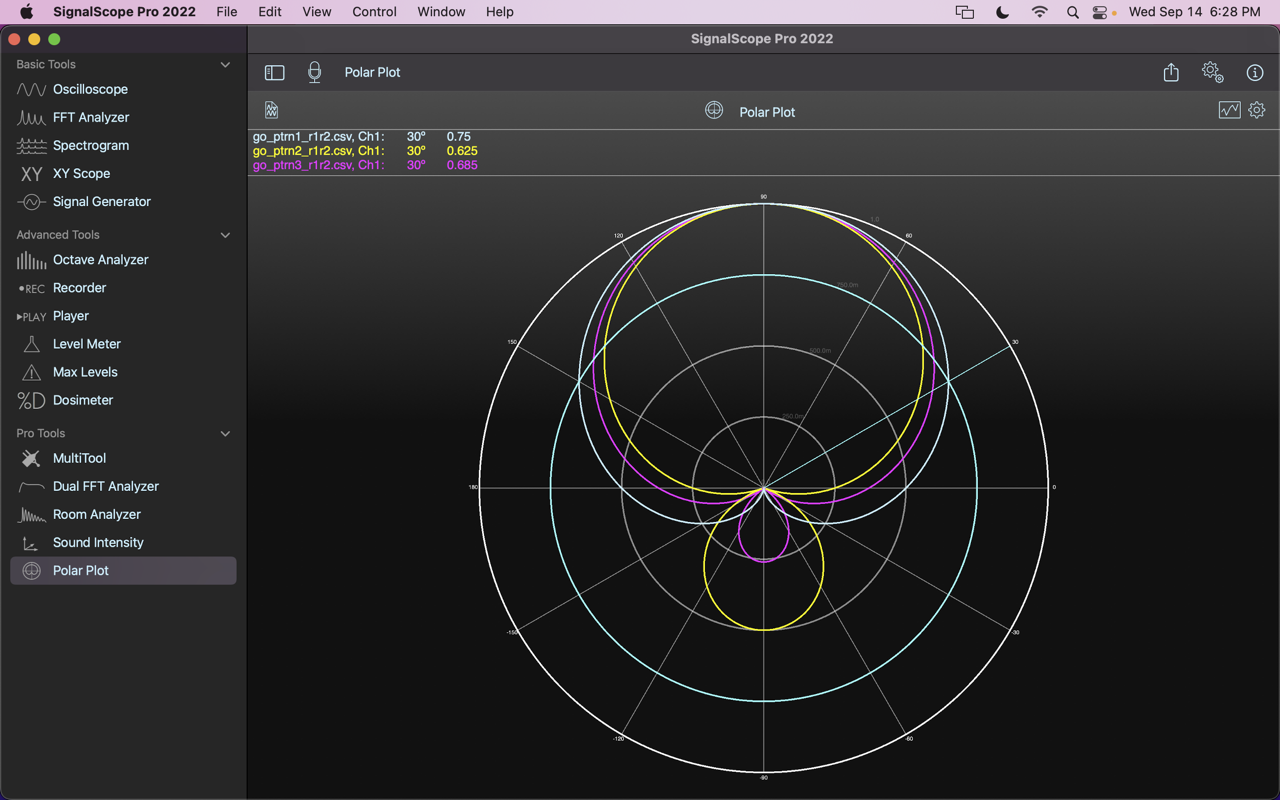Select the Octave Analyzer icon
The image size is (1280, 800).
pos(31,259)
